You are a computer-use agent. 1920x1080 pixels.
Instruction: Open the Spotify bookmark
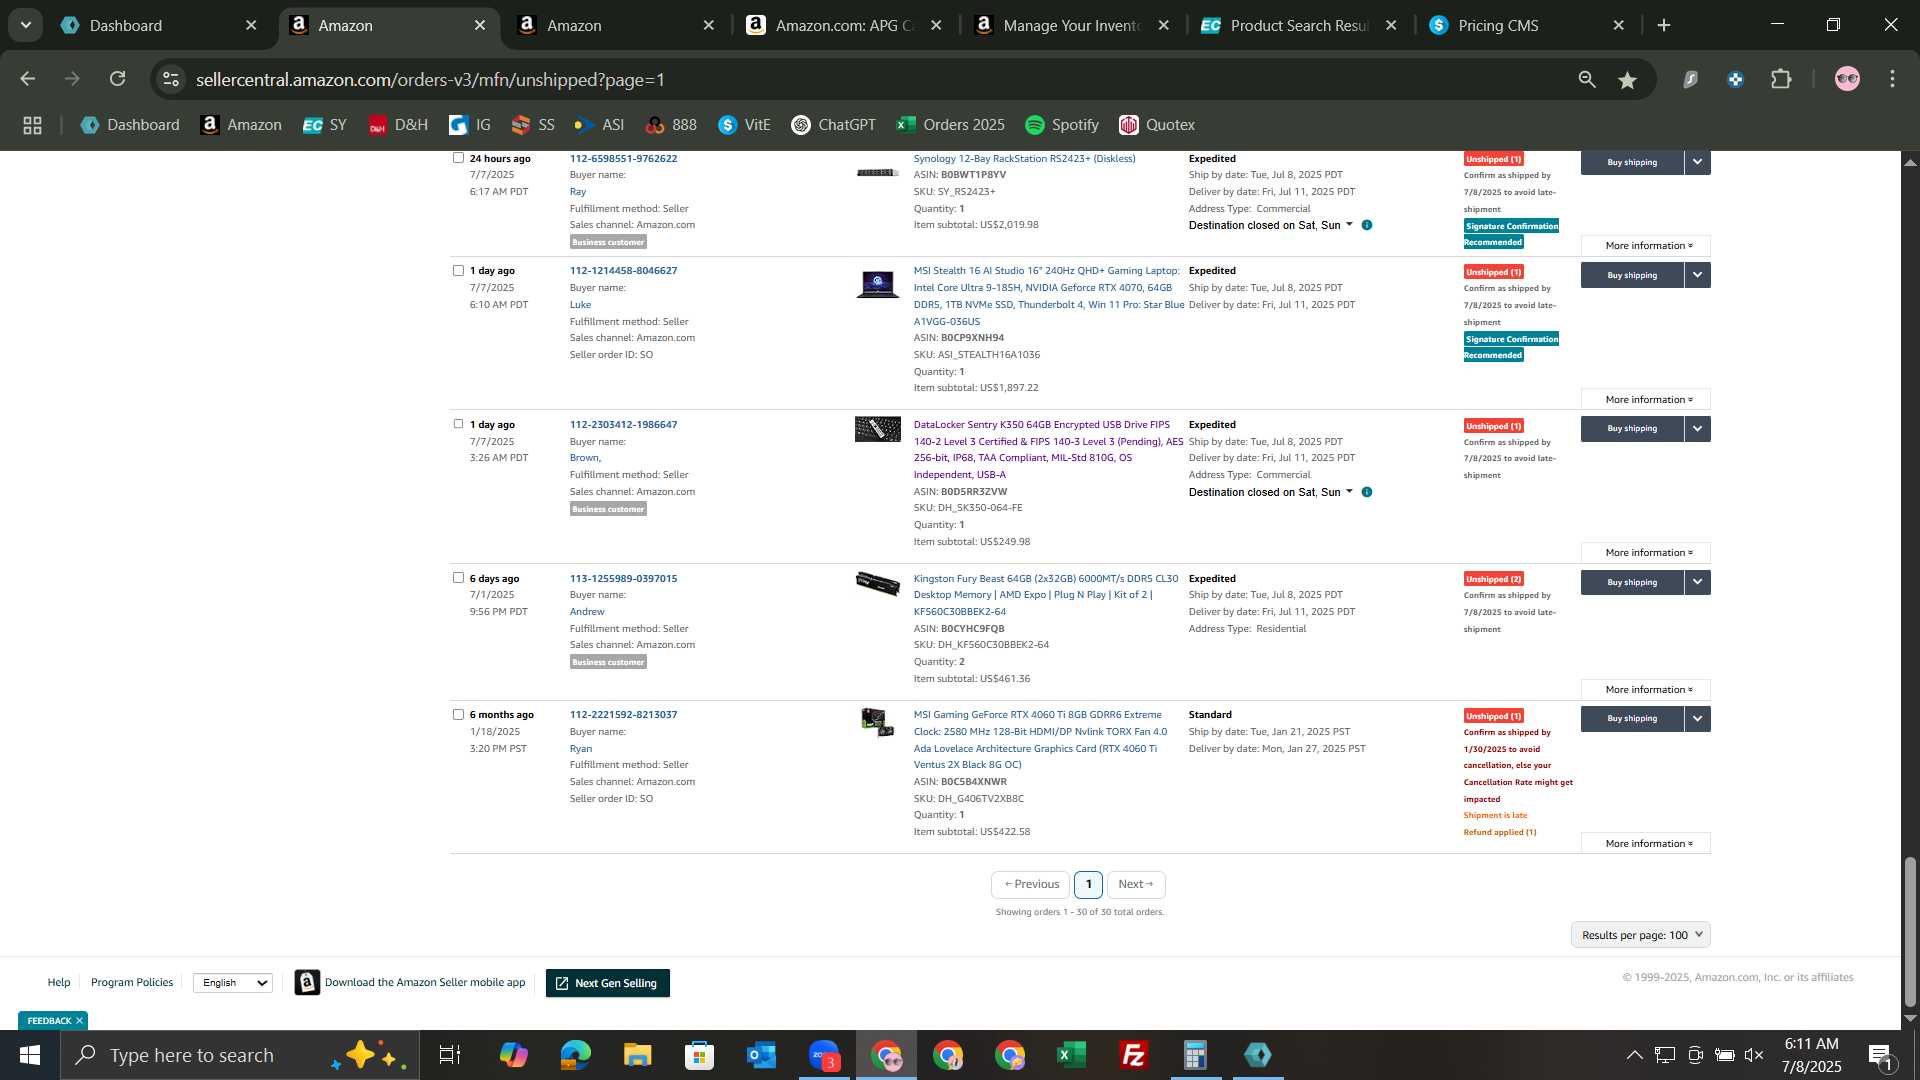click(x=1062, y=125)
